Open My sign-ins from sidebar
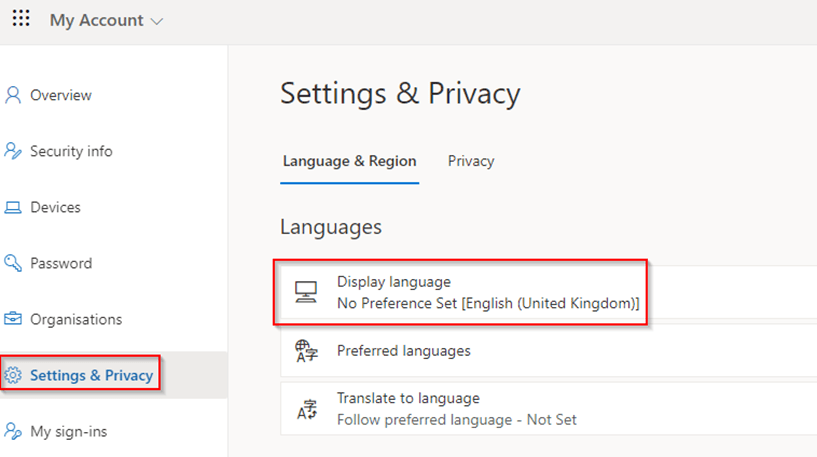Screen dimensions: 817x457 click(68, 432)
